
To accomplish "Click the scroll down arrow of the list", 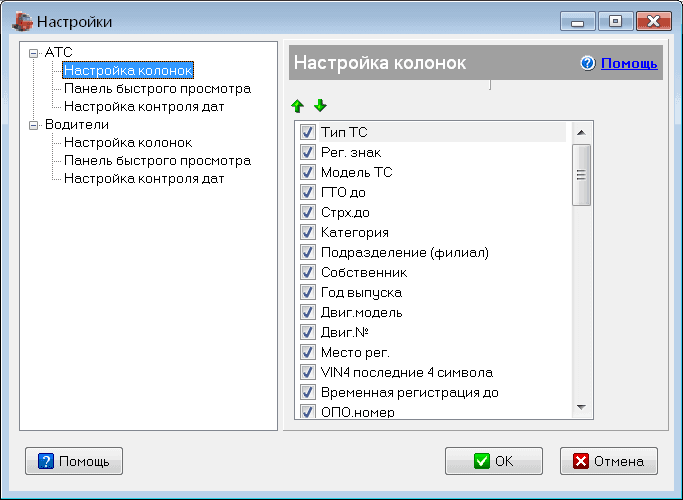I will pyautogui.click(x=580, y=407).
